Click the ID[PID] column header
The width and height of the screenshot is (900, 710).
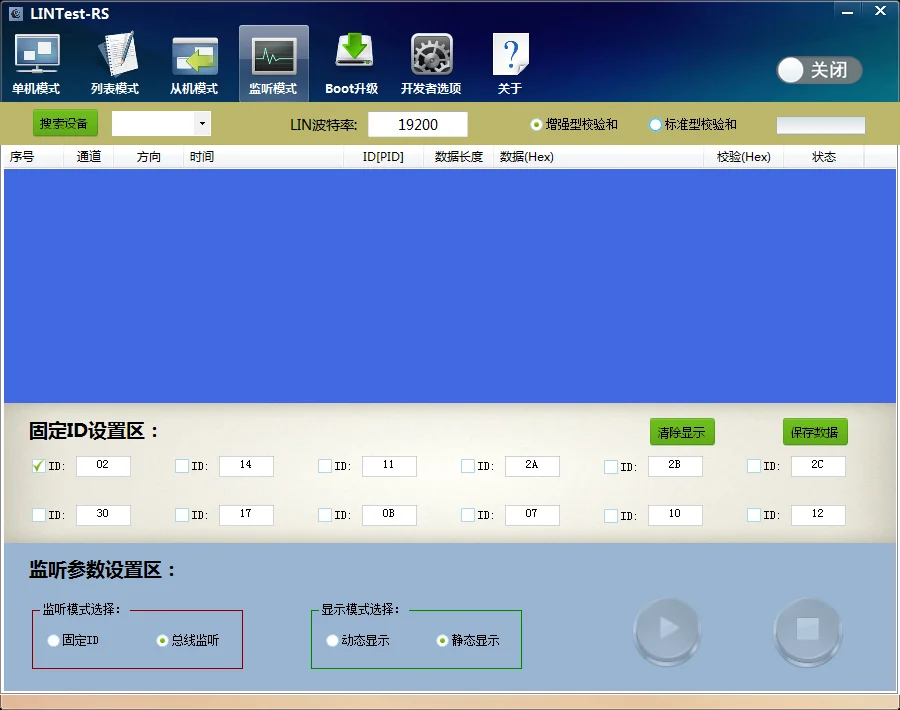click(x=383, y=157)
